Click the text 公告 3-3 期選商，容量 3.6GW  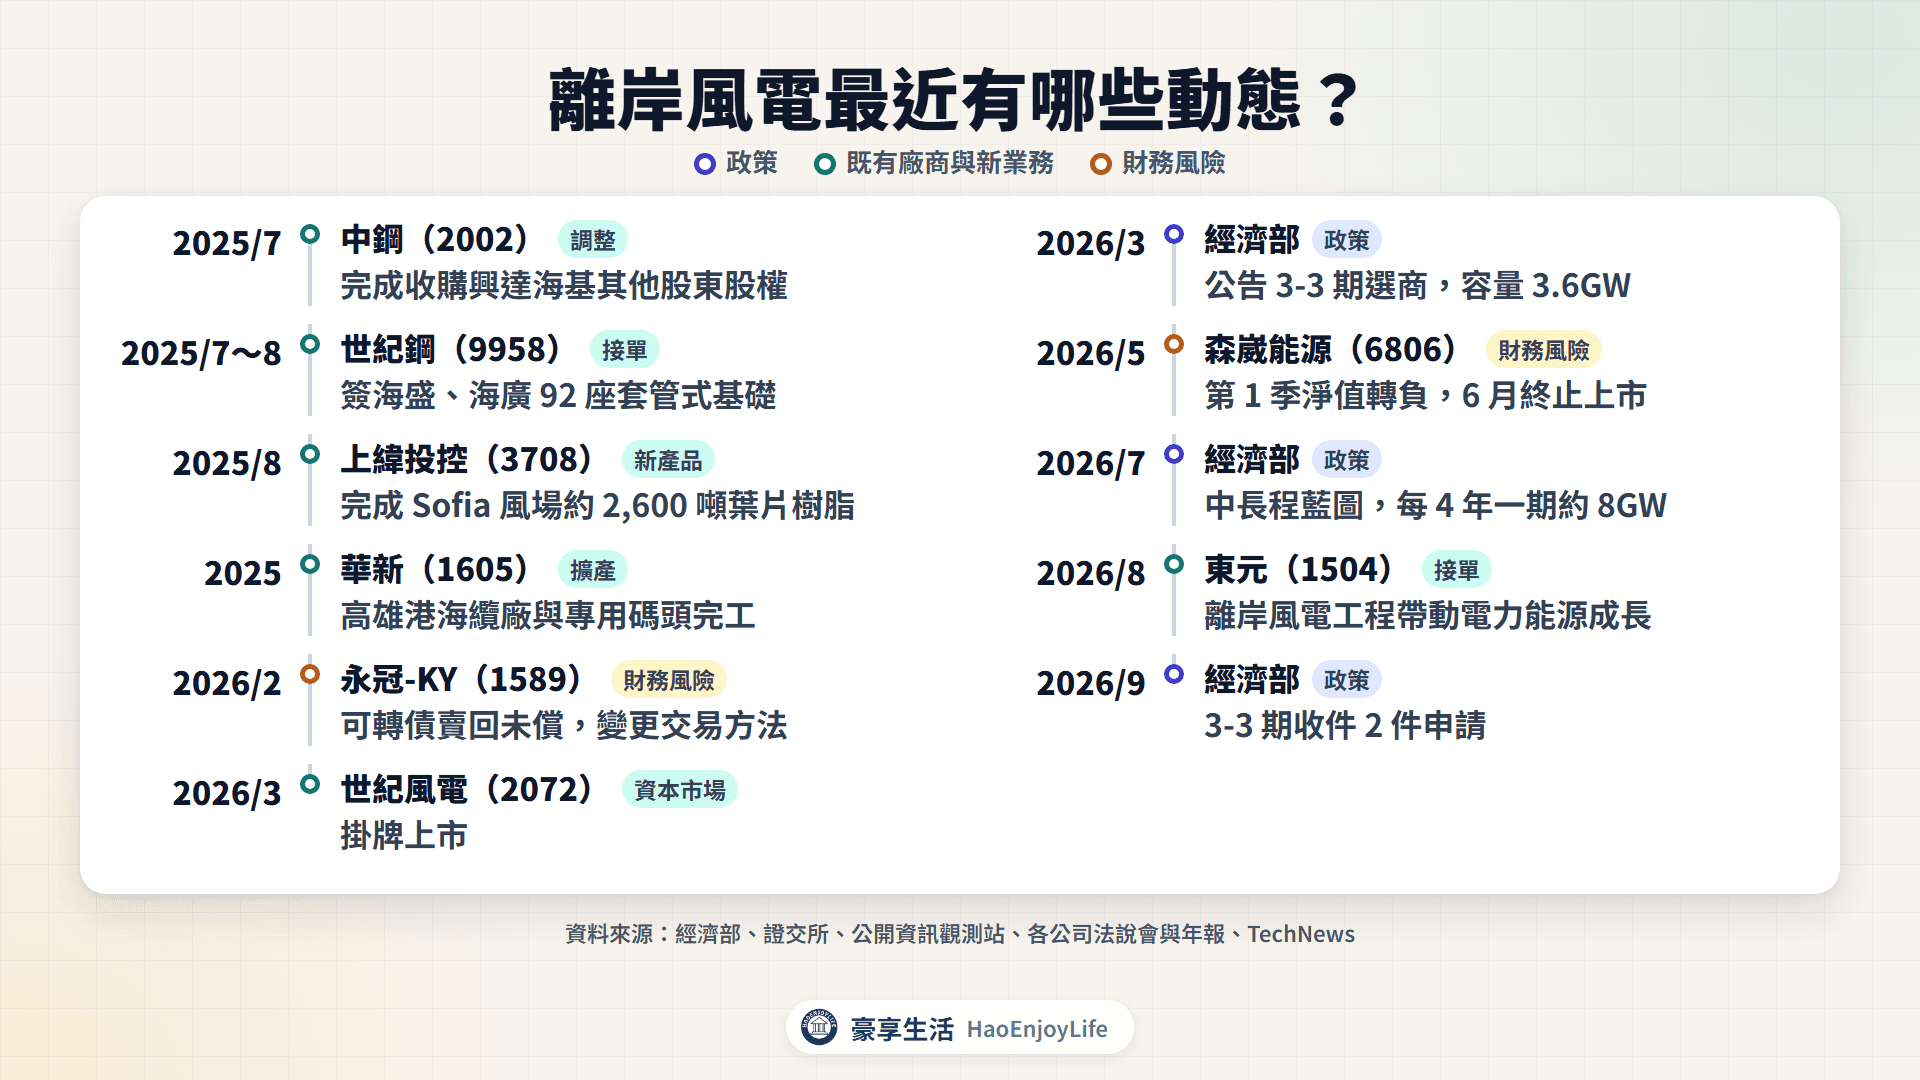[1417, 286]
